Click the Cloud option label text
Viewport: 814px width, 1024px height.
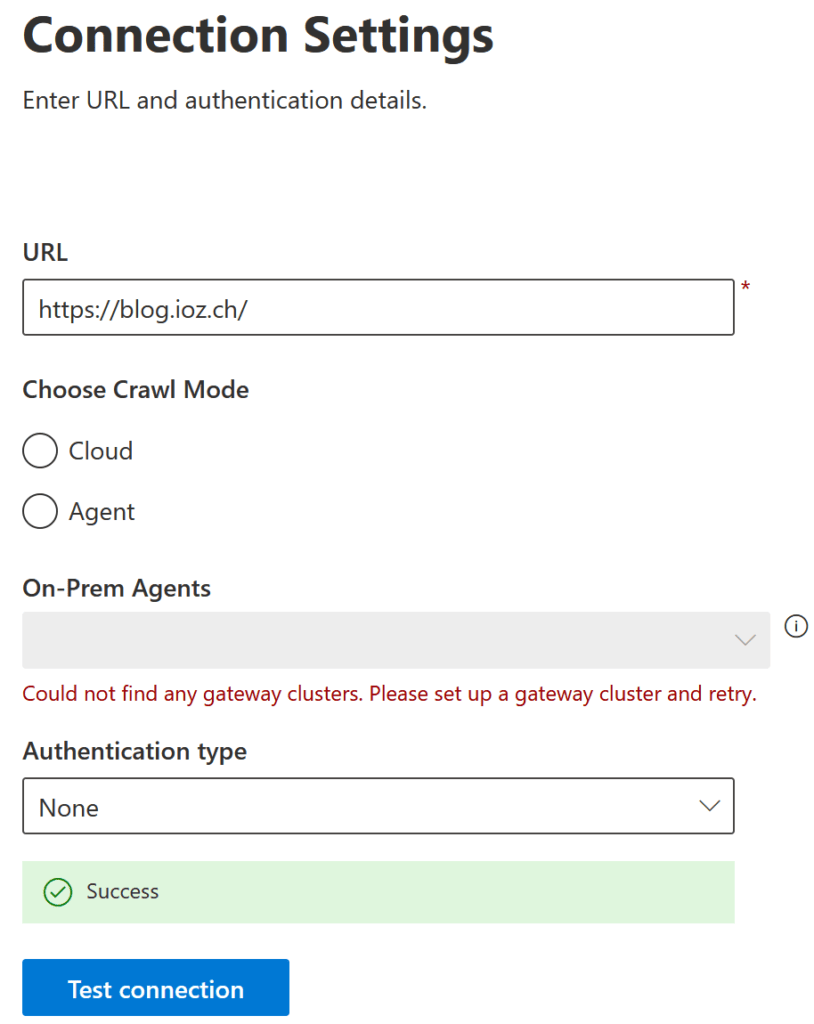[x=101, y=451]
